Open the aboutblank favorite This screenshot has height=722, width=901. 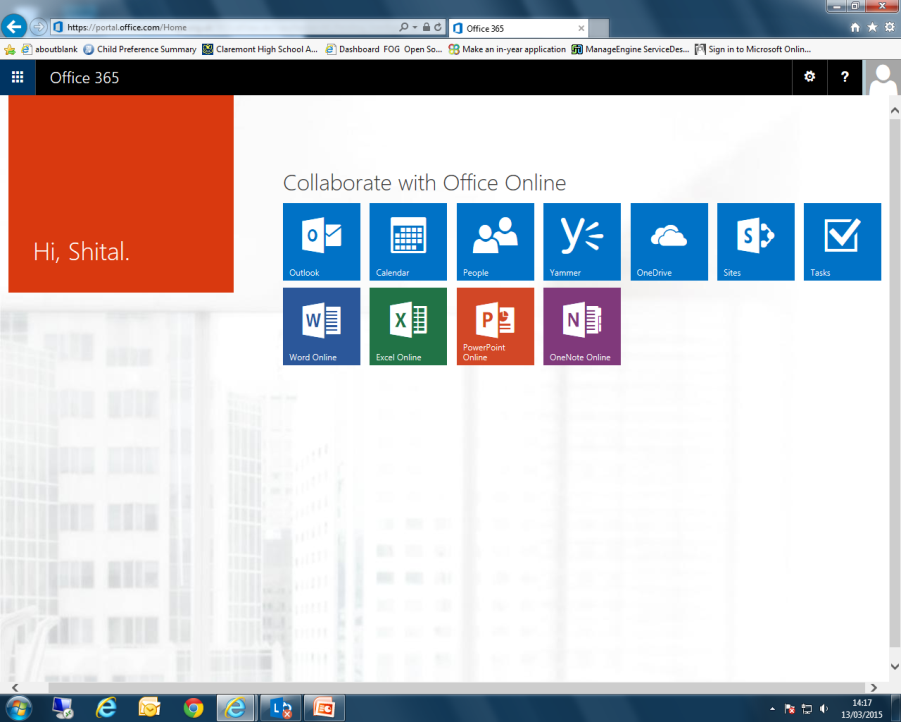click(x=49, y=49)
